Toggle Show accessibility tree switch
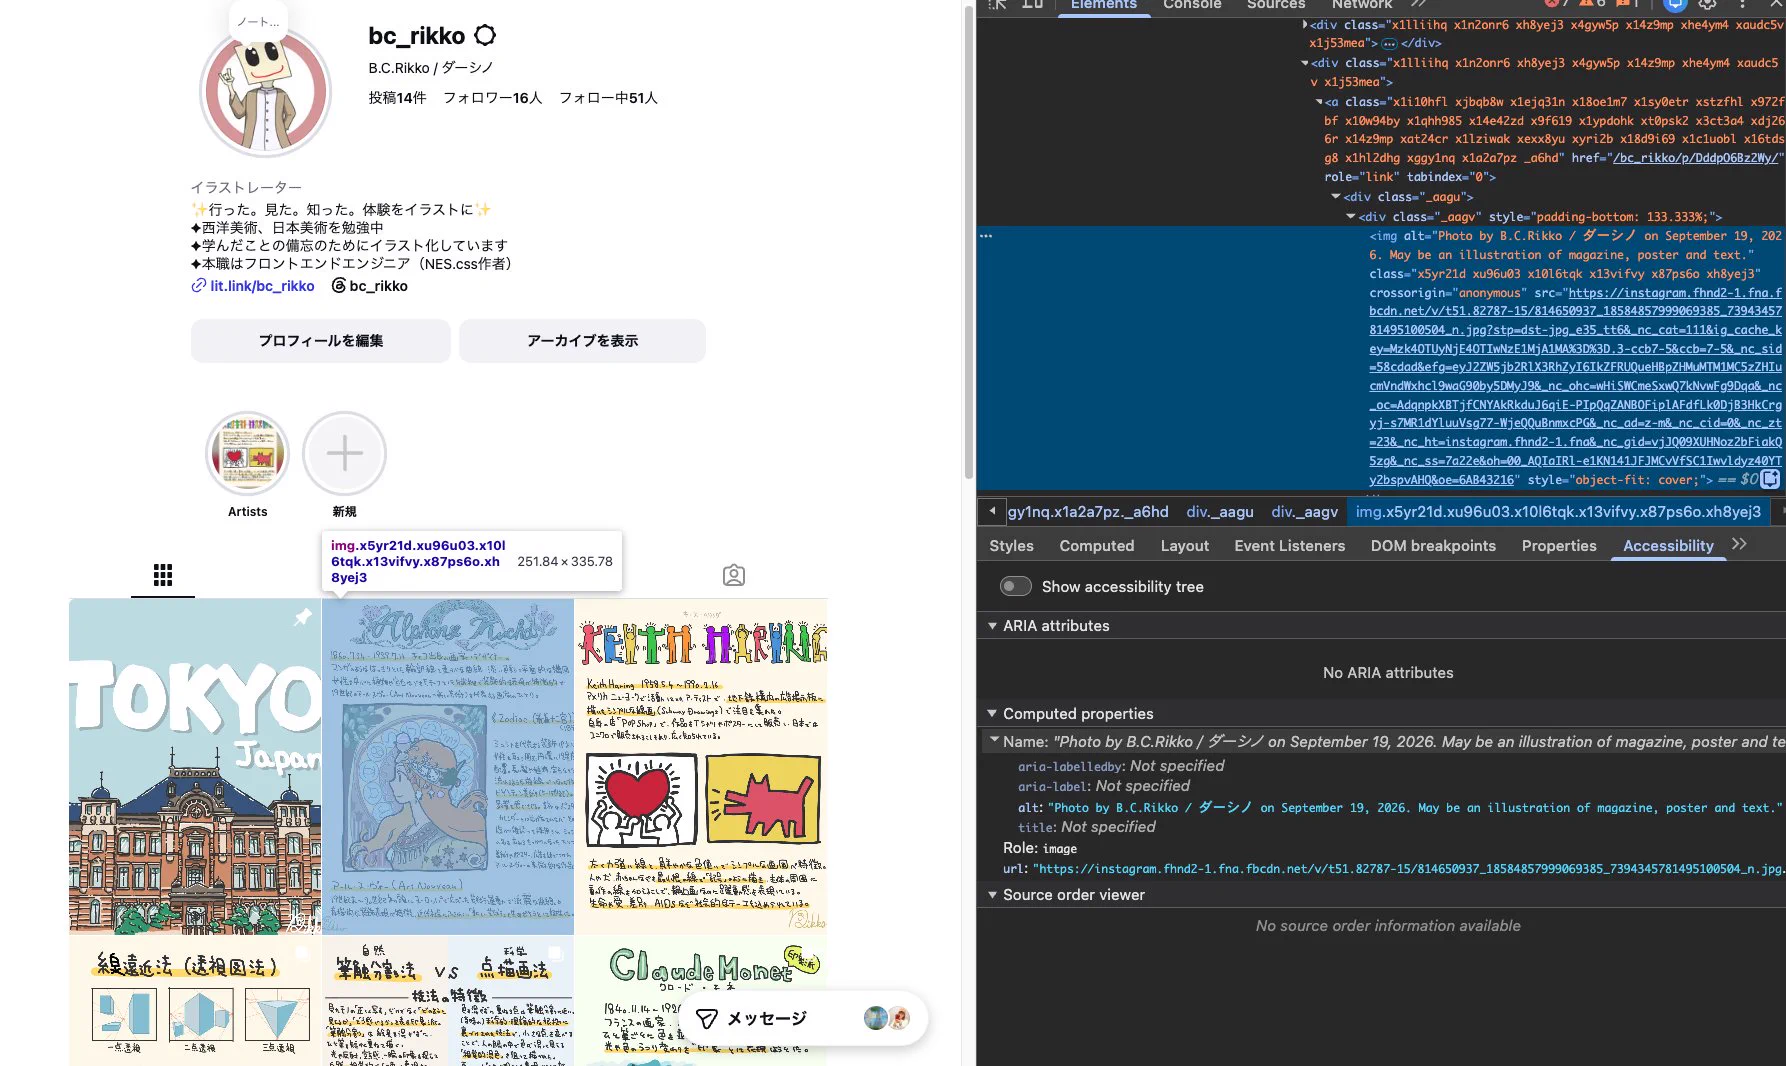The height and width of the screenshot is (1066, 1786). 1015,586
